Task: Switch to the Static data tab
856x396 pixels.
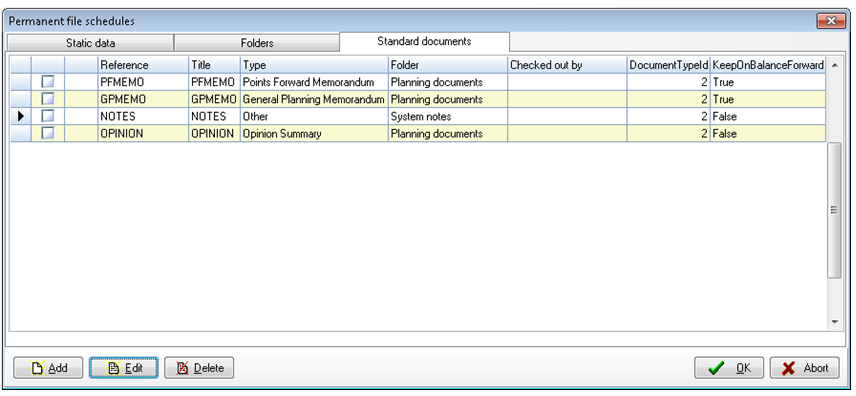Action: coord(91,43)
